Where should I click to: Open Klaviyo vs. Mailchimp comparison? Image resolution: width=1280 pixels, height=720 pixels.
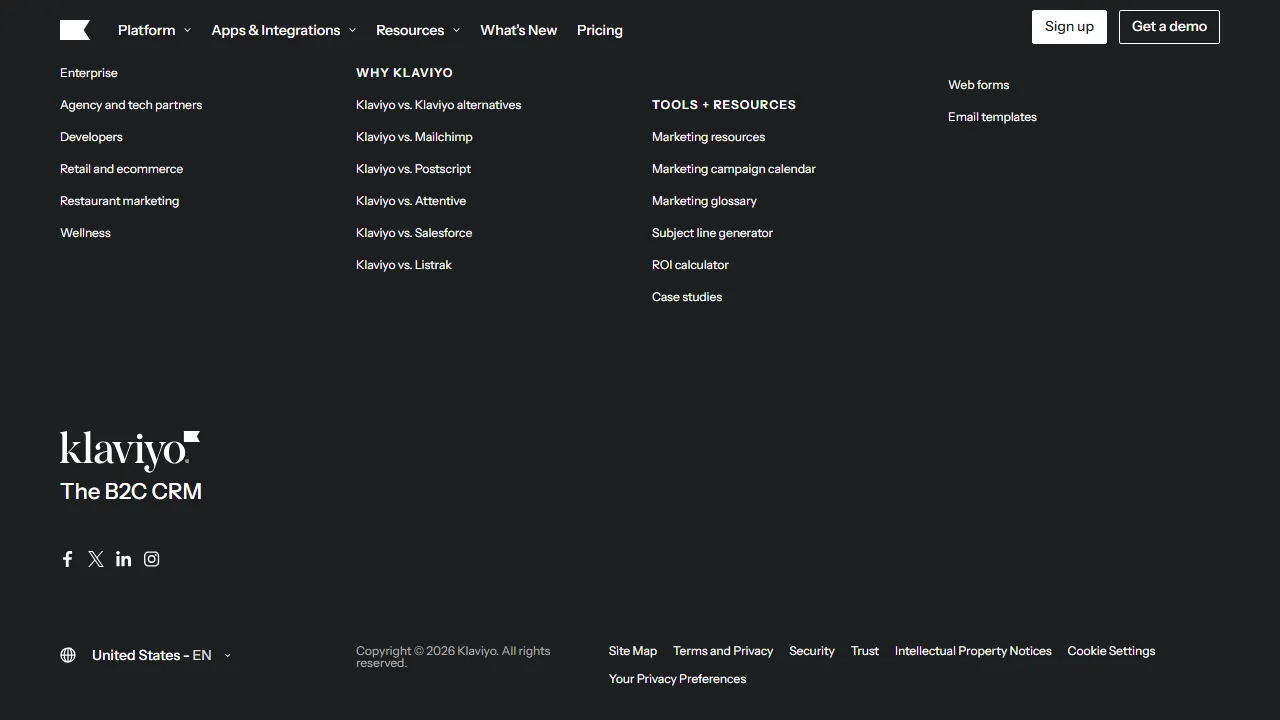point(414,137)
